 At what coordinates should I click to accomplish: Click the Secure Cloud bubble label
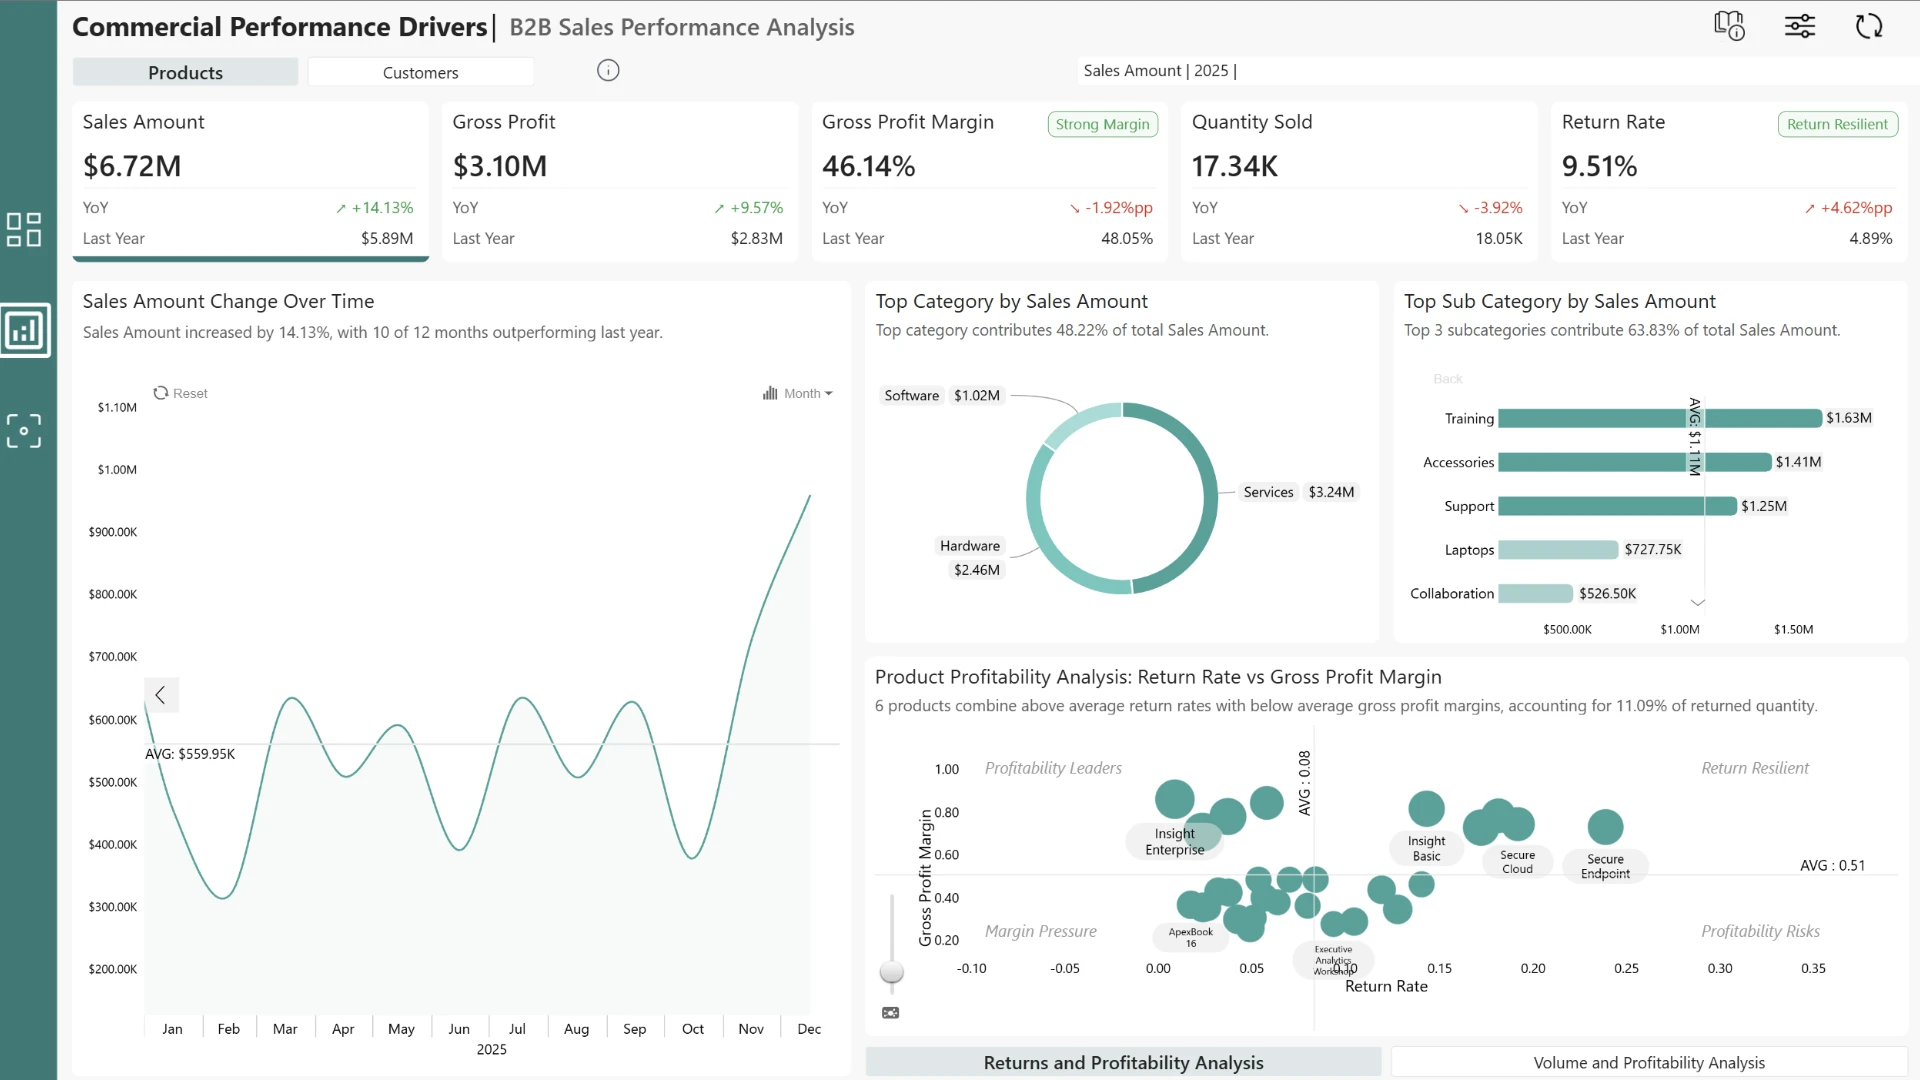click(1517, 862)
